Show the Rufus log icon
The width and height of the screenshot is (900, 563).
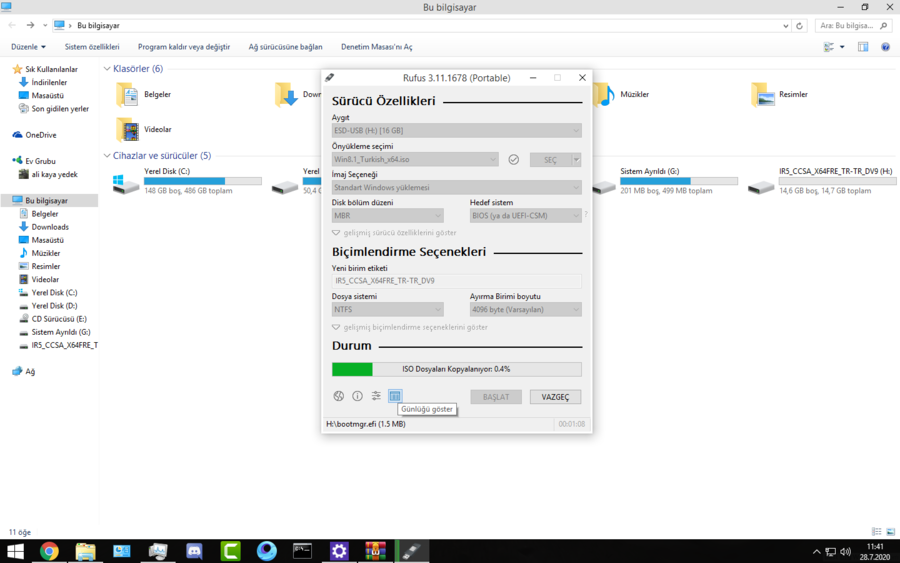coord(395,396)
